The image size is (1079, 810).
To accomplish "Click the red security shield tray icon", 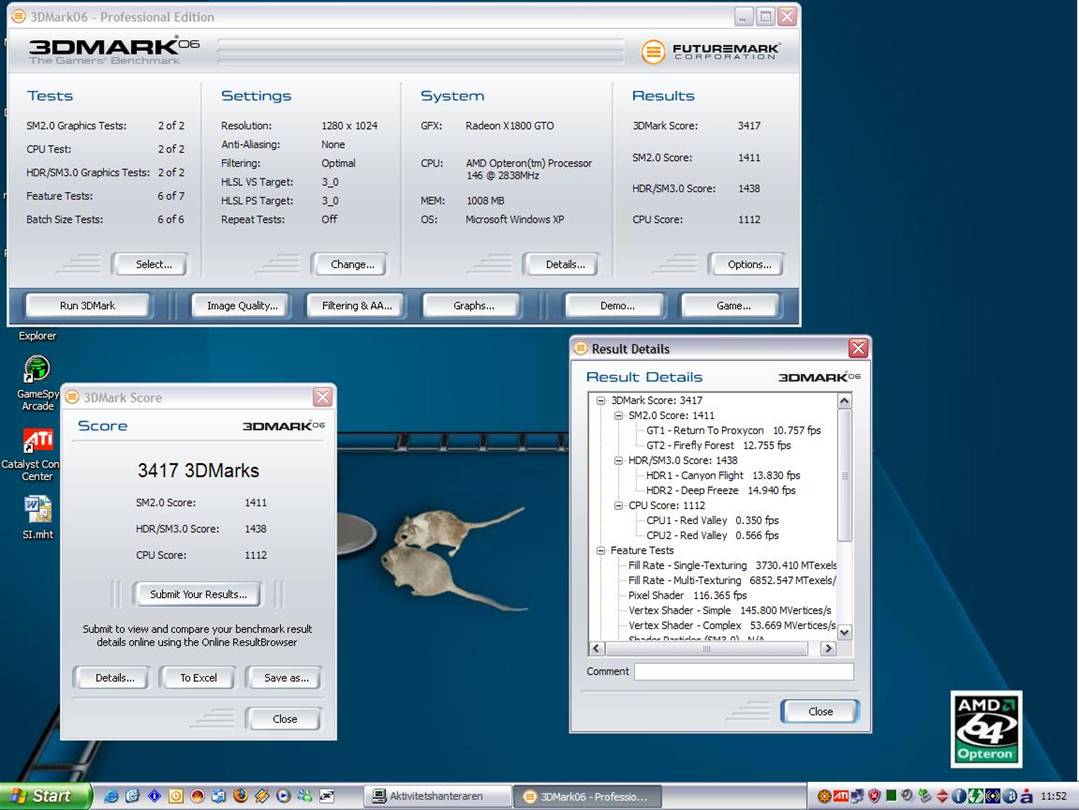I will tap(875, 796).
